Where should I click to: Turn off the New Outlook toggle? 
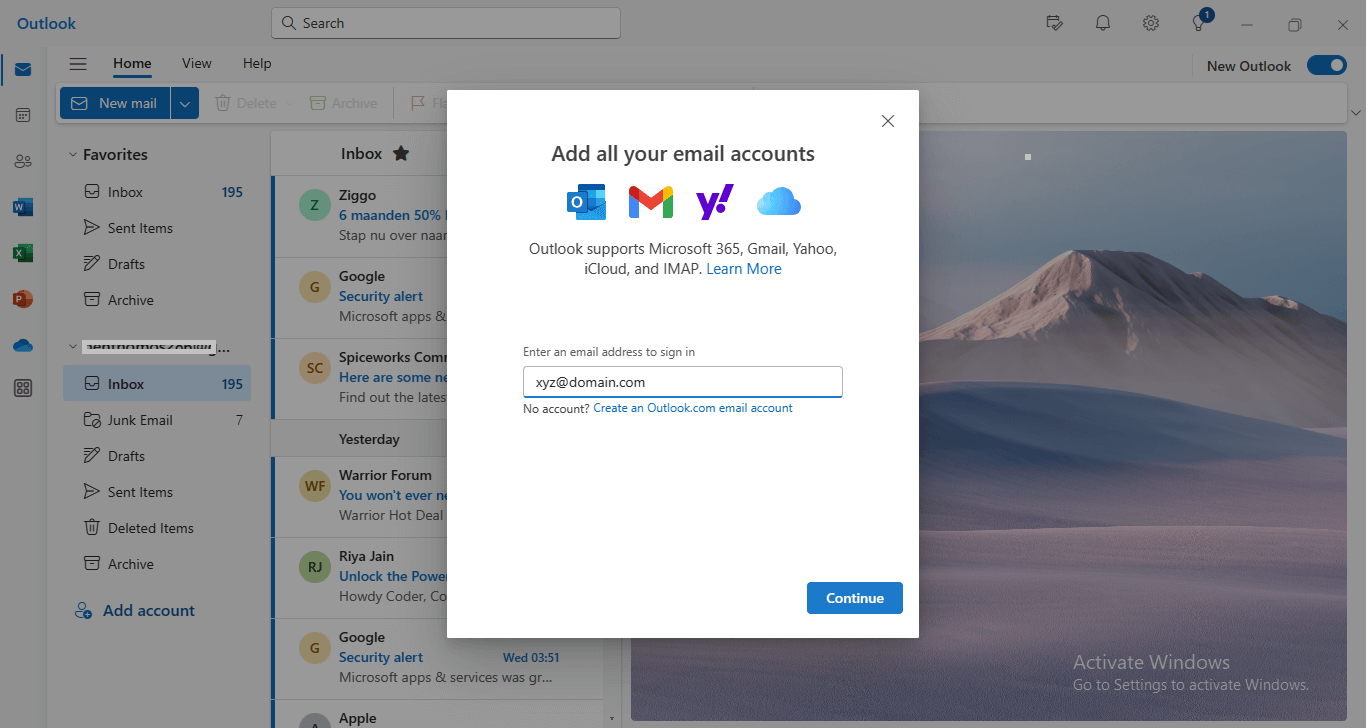[1327, 66]
